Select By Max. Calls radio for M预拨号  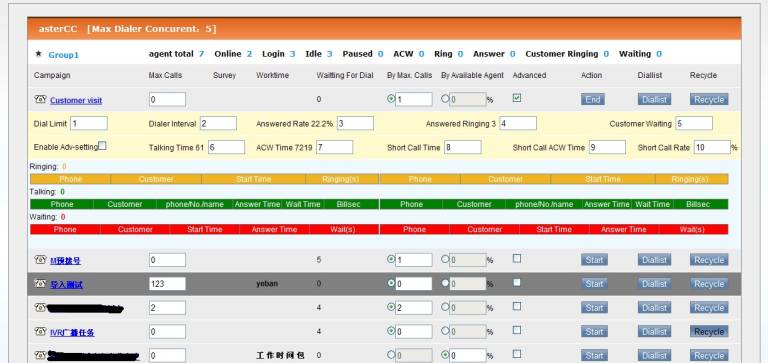pos(391,259)
